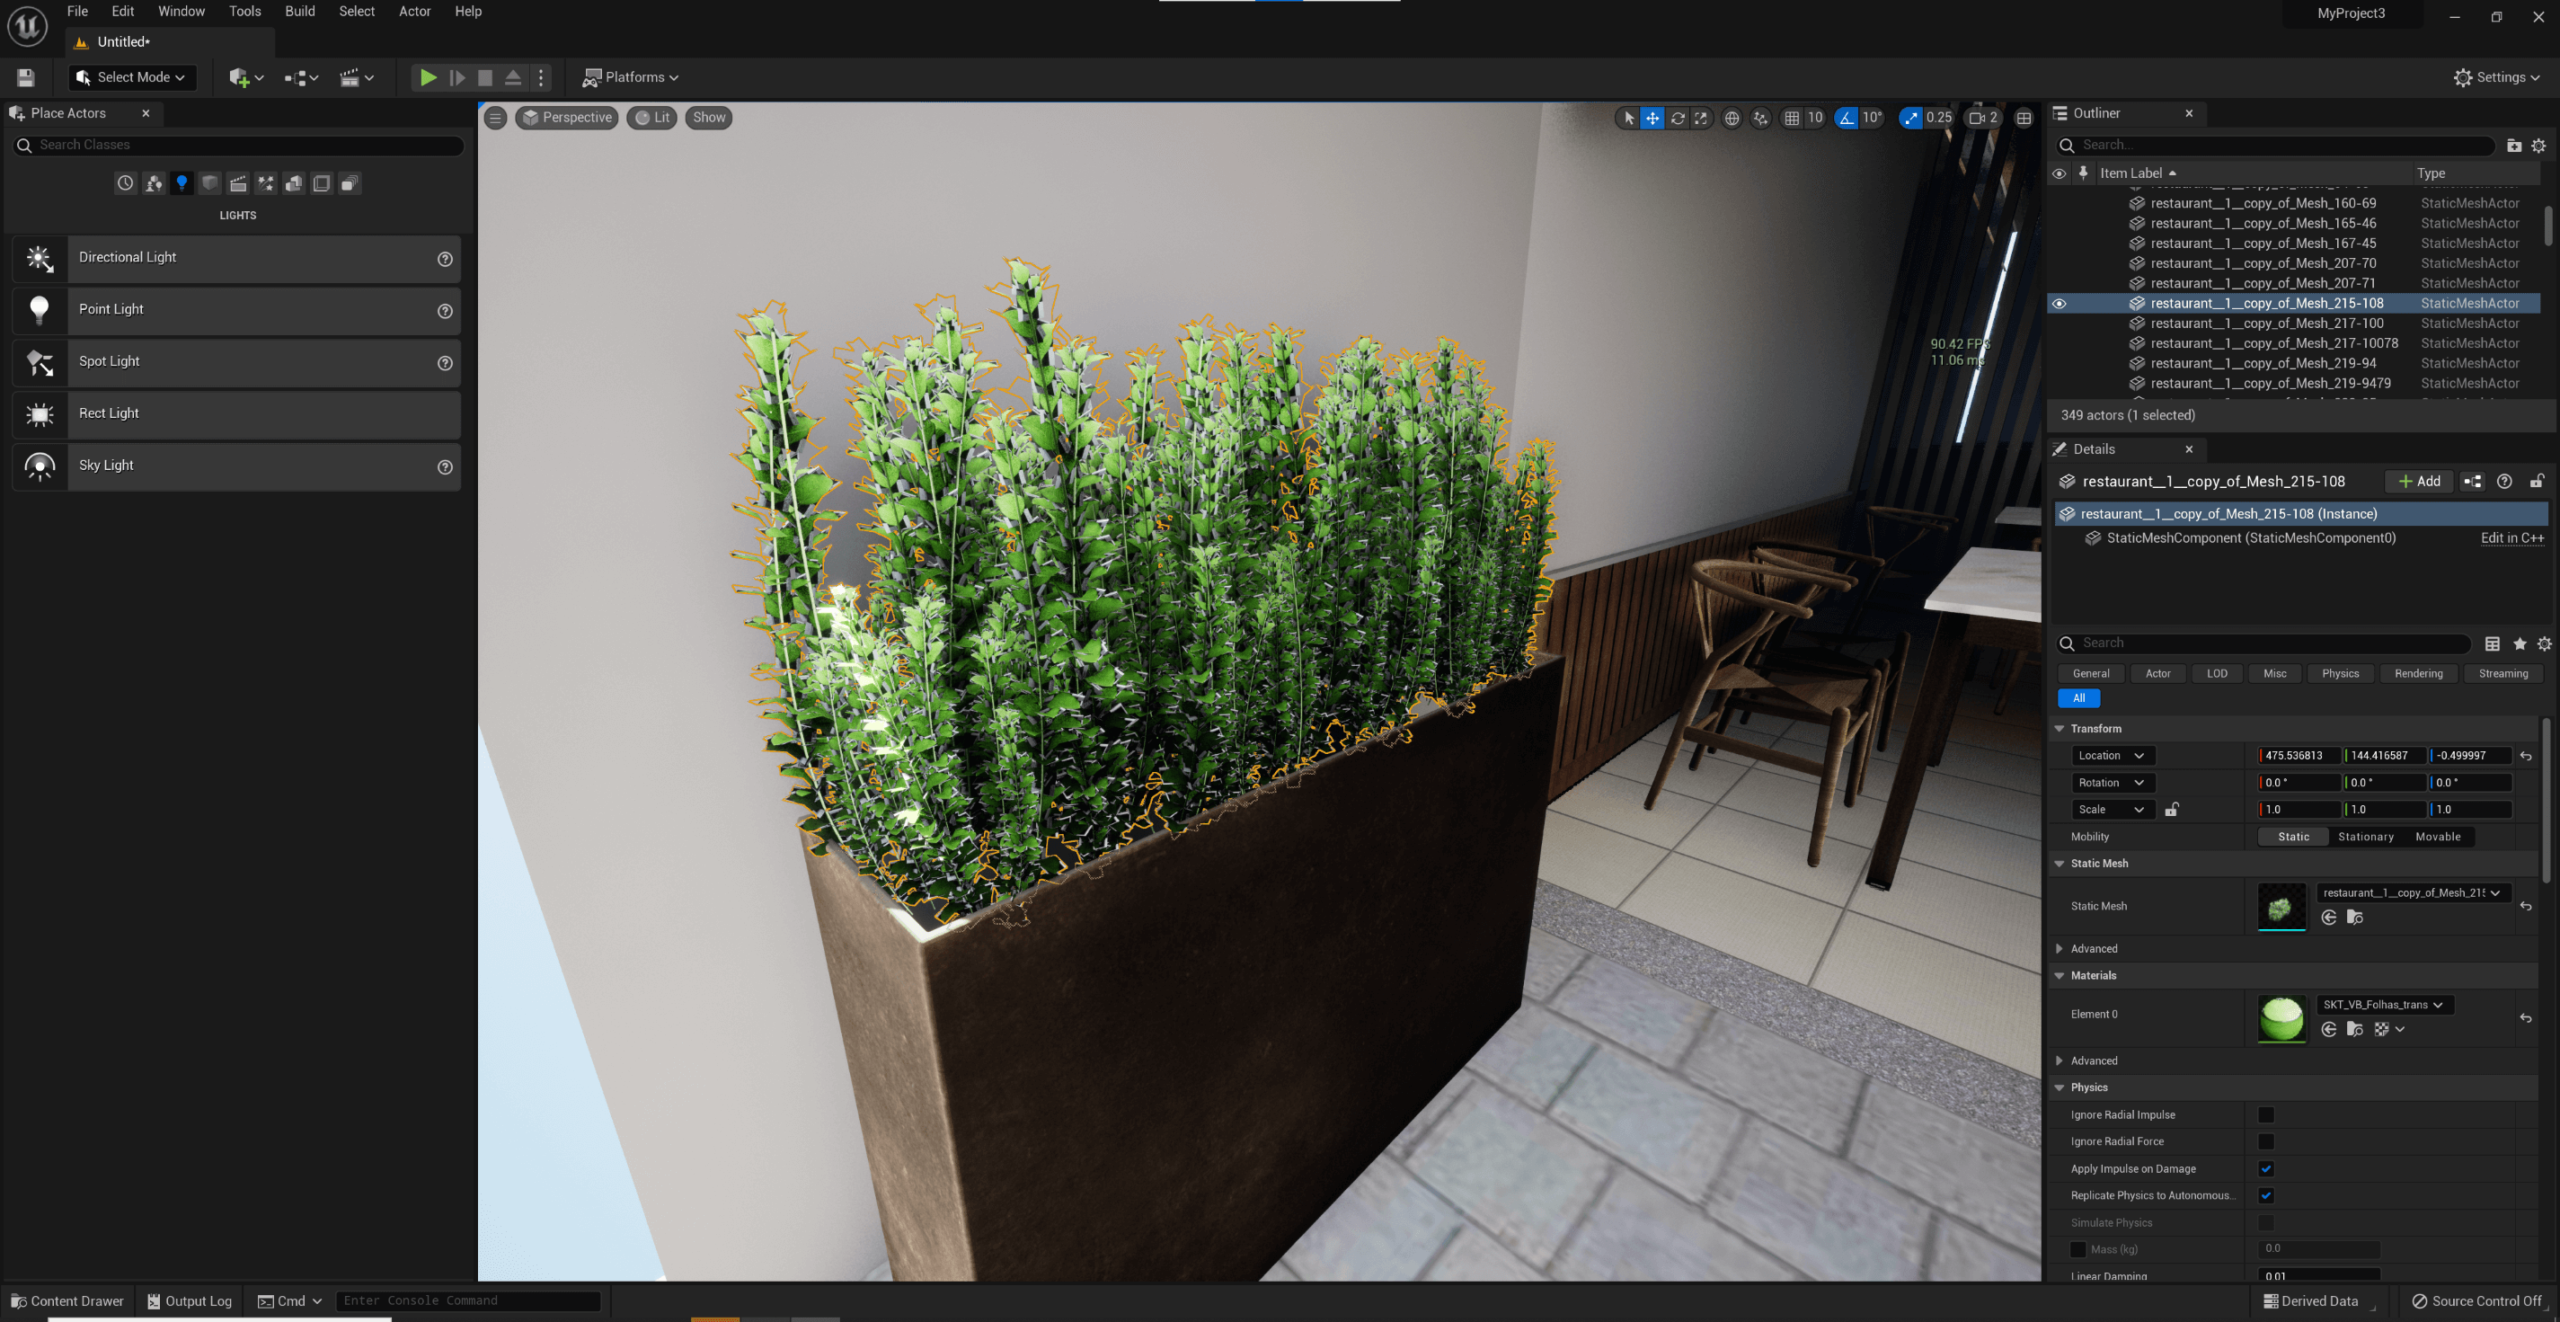Toggle visibility of restaurant_1__copy_of_Mesh_215-108 actor

point(2059,303)
